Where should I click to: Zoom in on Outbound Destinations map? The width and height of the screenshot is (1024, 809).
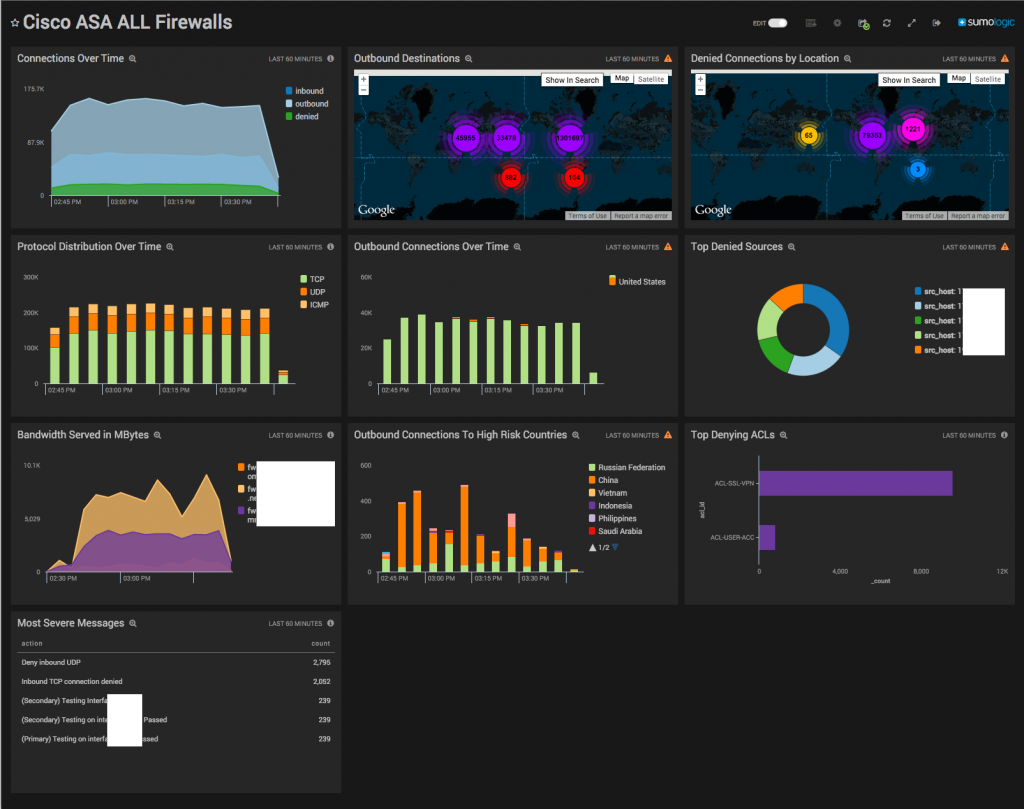click(364, 80)
